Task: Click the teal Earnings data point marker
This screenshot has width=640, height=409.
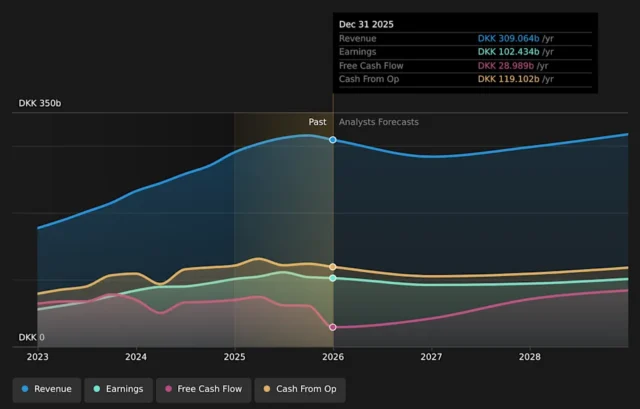Action: (333, 278)
